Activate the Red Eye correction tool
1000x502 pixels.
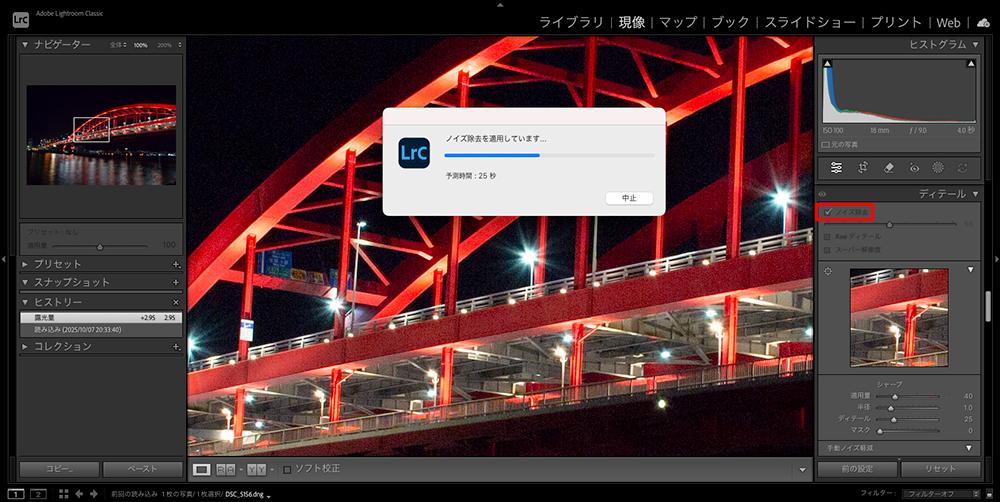913,168
